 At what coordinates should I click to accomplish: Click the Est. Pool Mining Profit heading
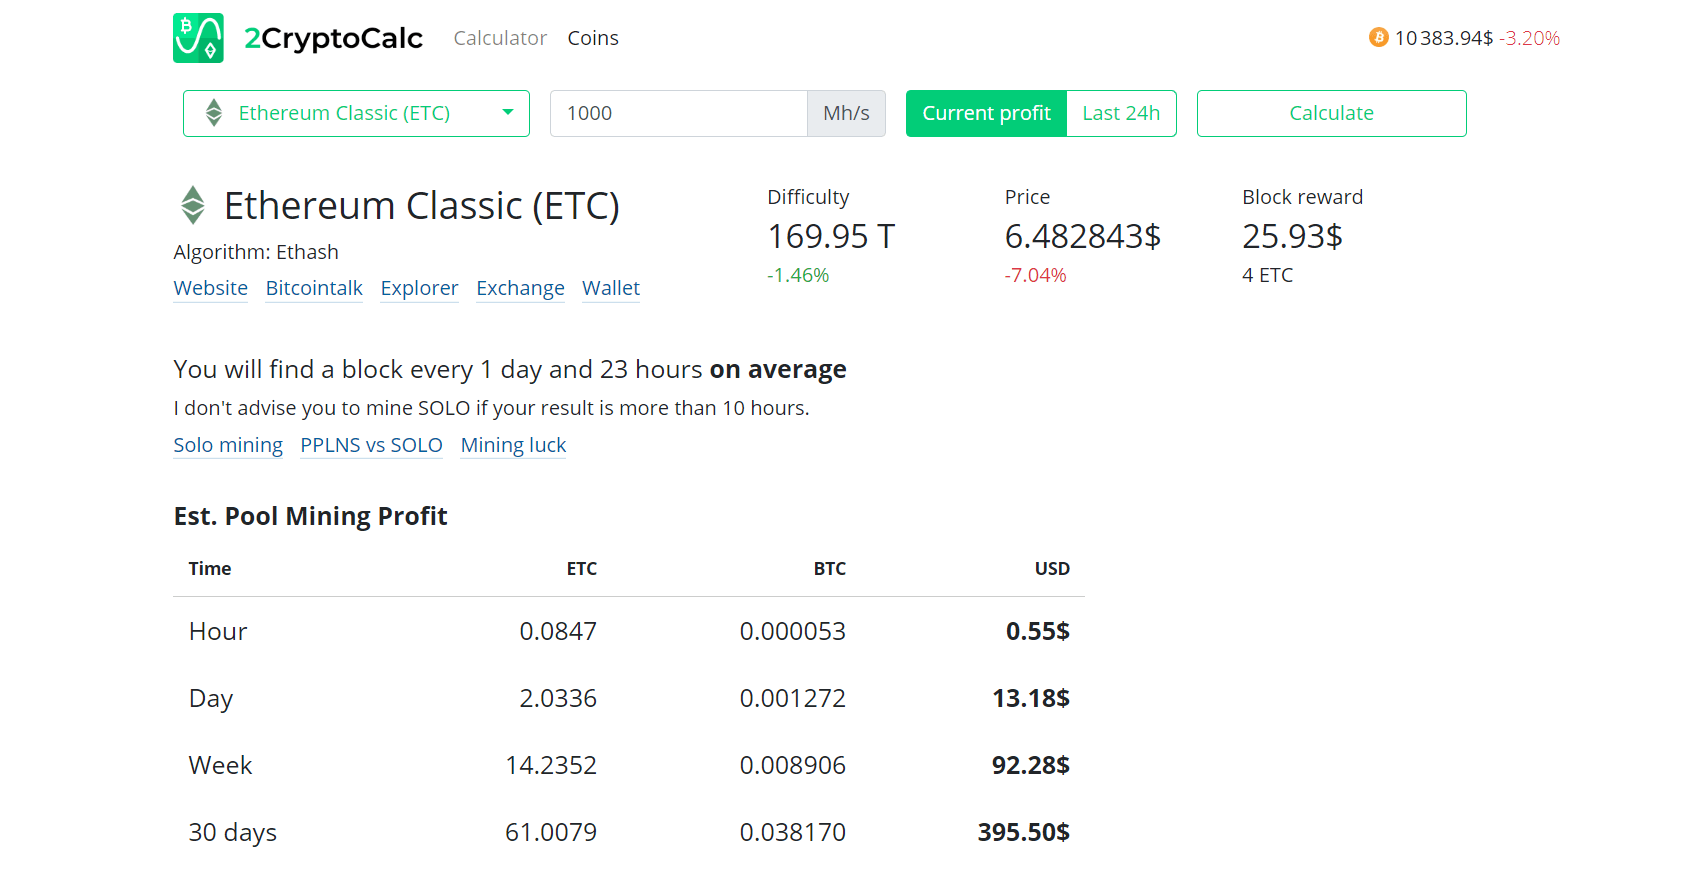pos(311,516)
